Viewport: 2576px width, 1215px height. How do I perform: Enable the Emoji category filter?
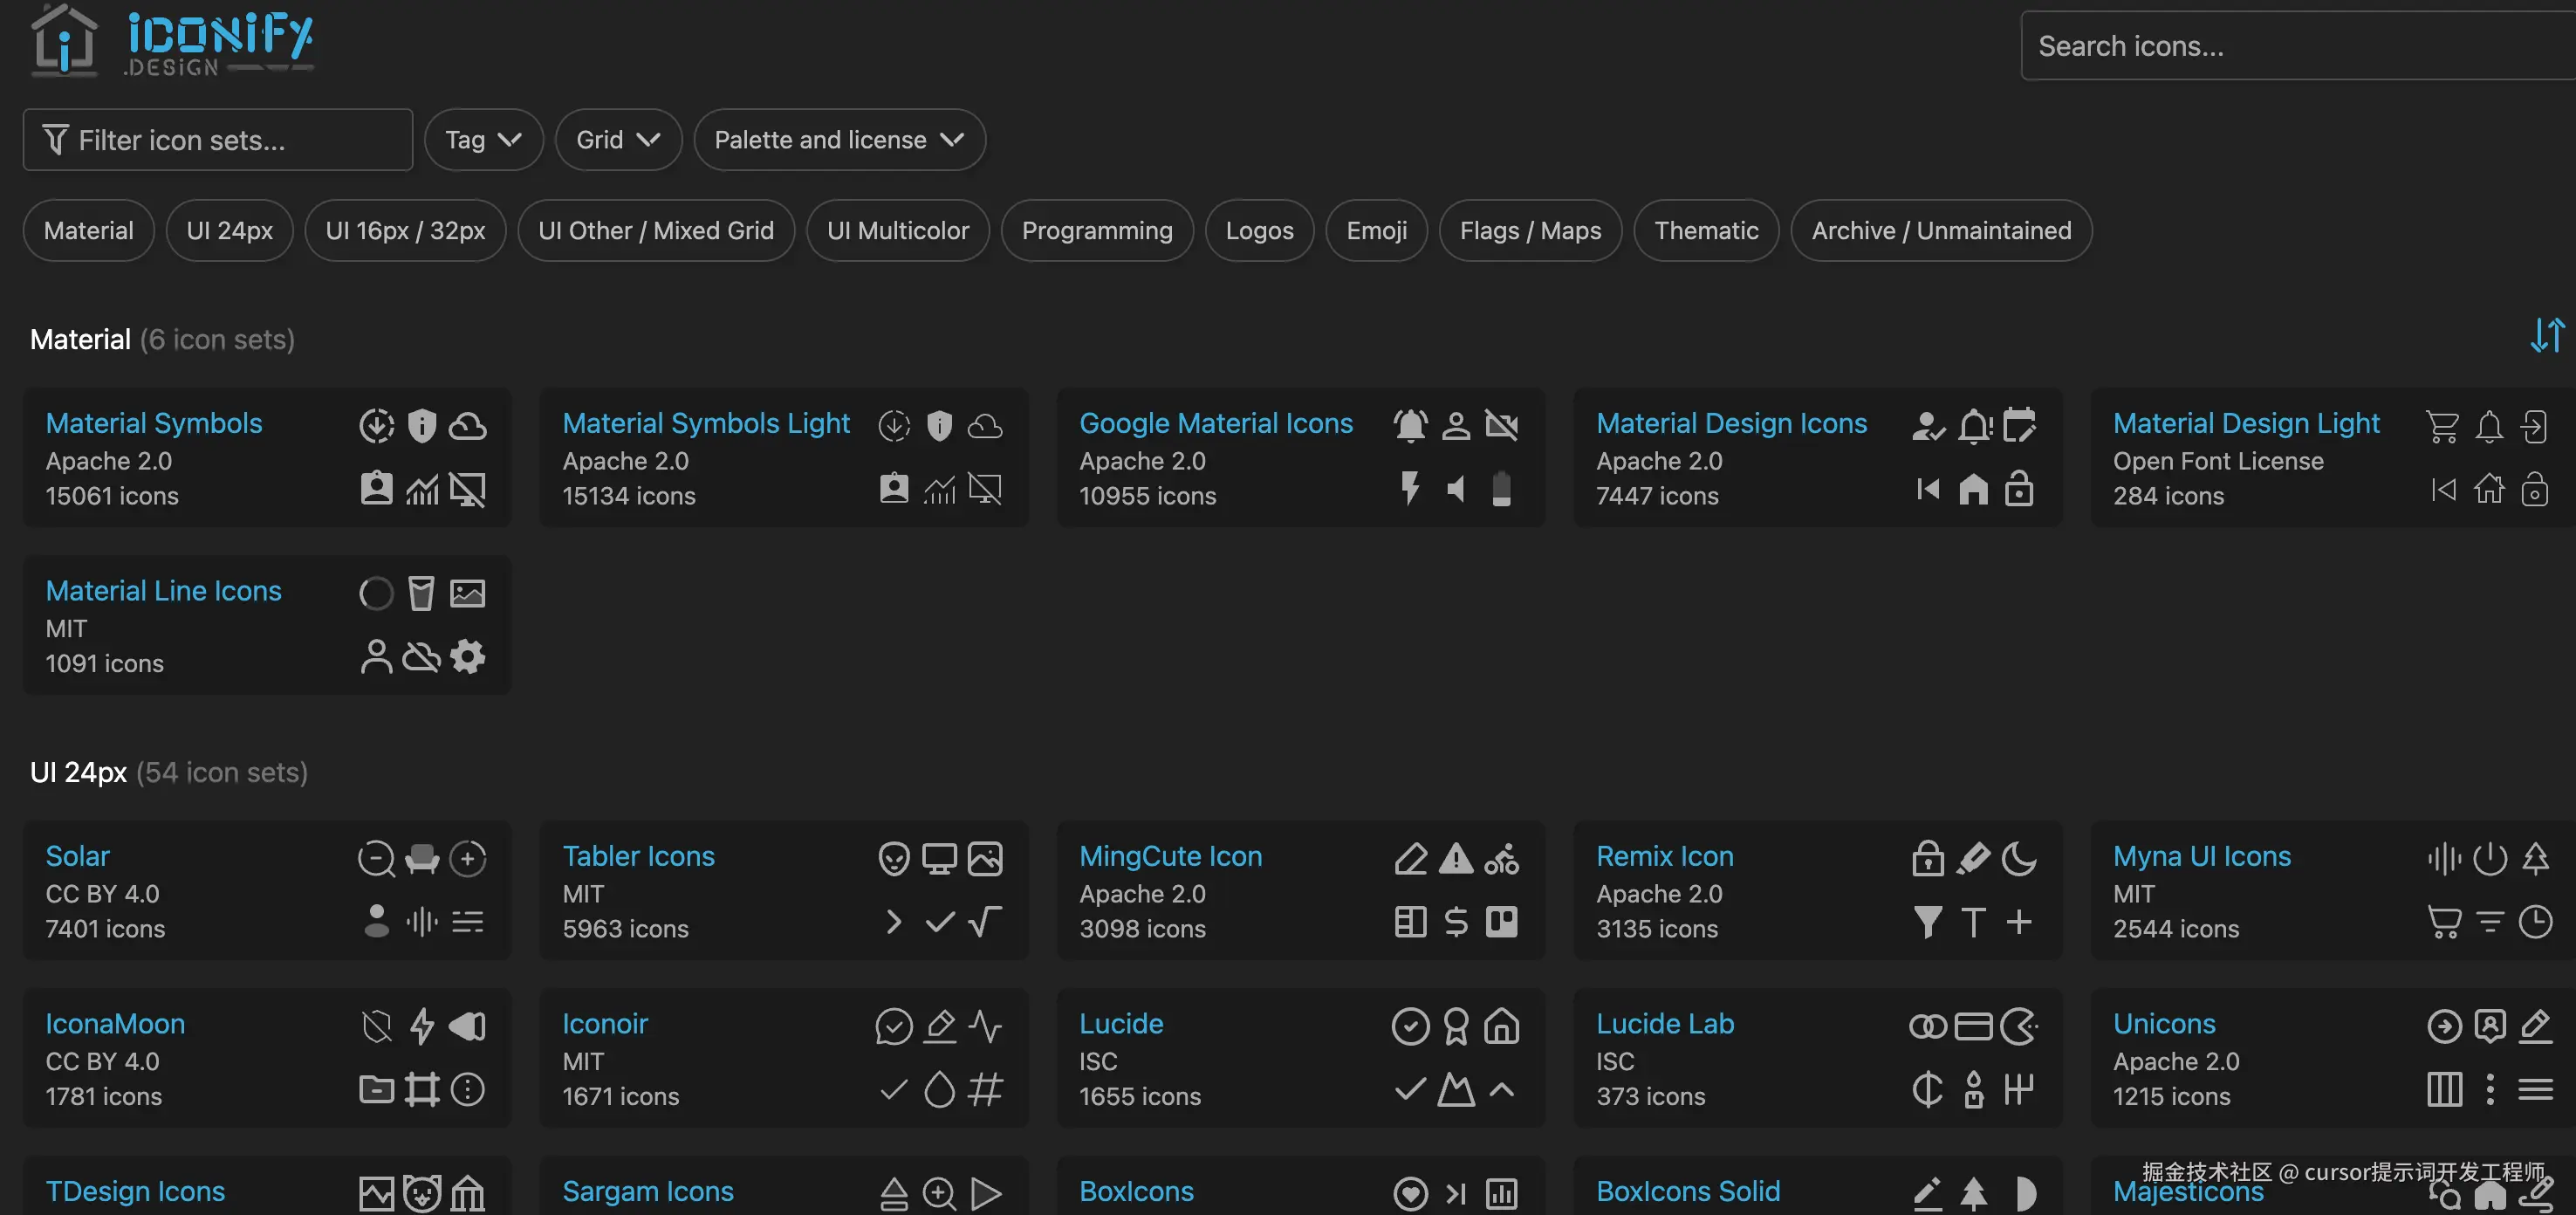tap(1376, 231)
